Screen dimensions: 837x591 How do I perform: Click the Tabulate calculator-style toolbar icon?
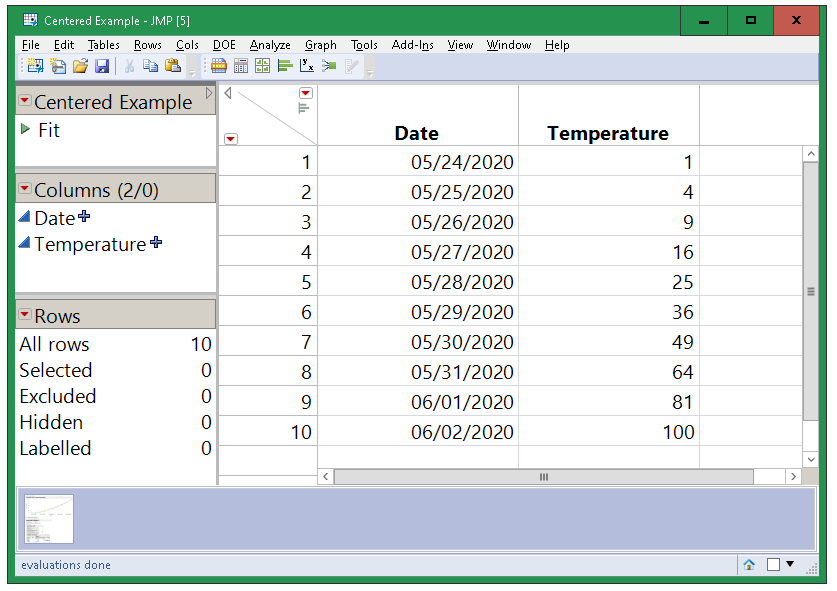point(241,66)
